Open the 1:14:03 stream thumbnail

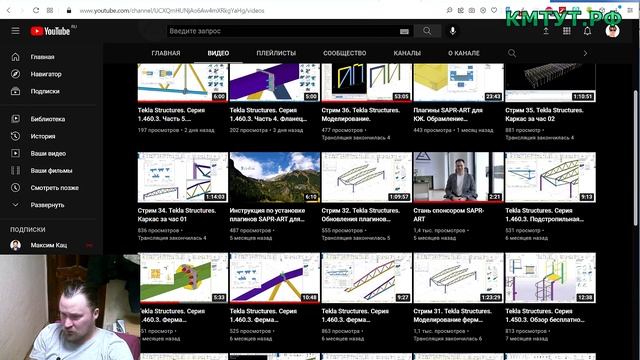(x=182, y=177)
